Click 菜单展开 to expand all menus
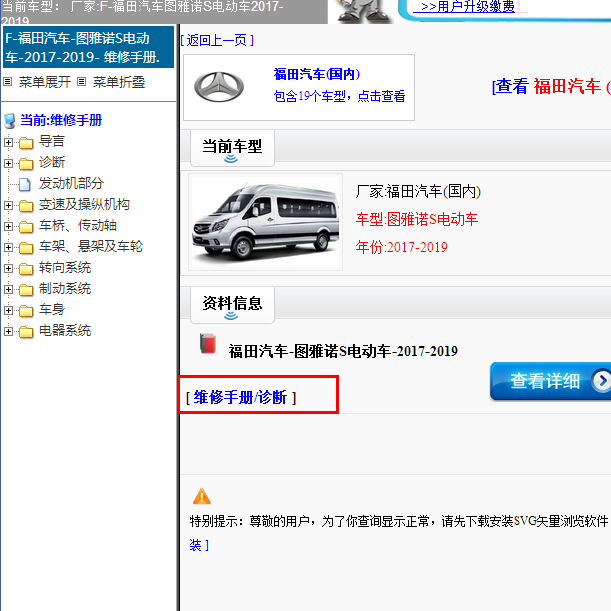This screenshot has height=611, width=611. pyautogui.click(x=45, y=82)
